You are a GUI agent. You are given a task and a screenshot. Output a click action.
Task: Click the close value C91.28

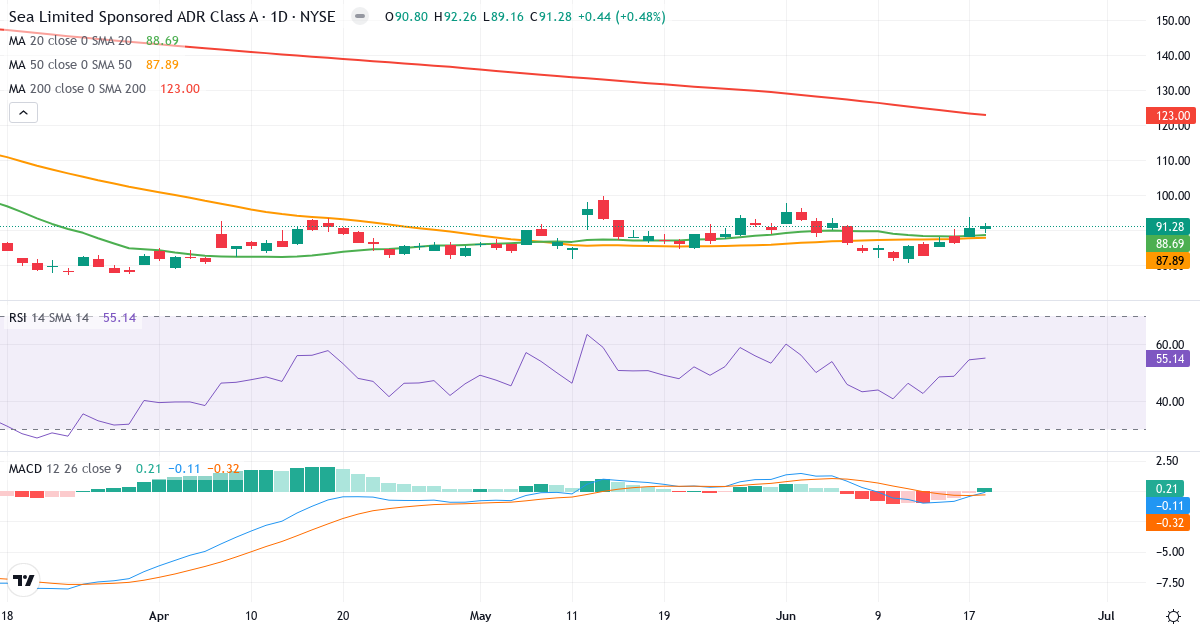(x=551, y=17)
